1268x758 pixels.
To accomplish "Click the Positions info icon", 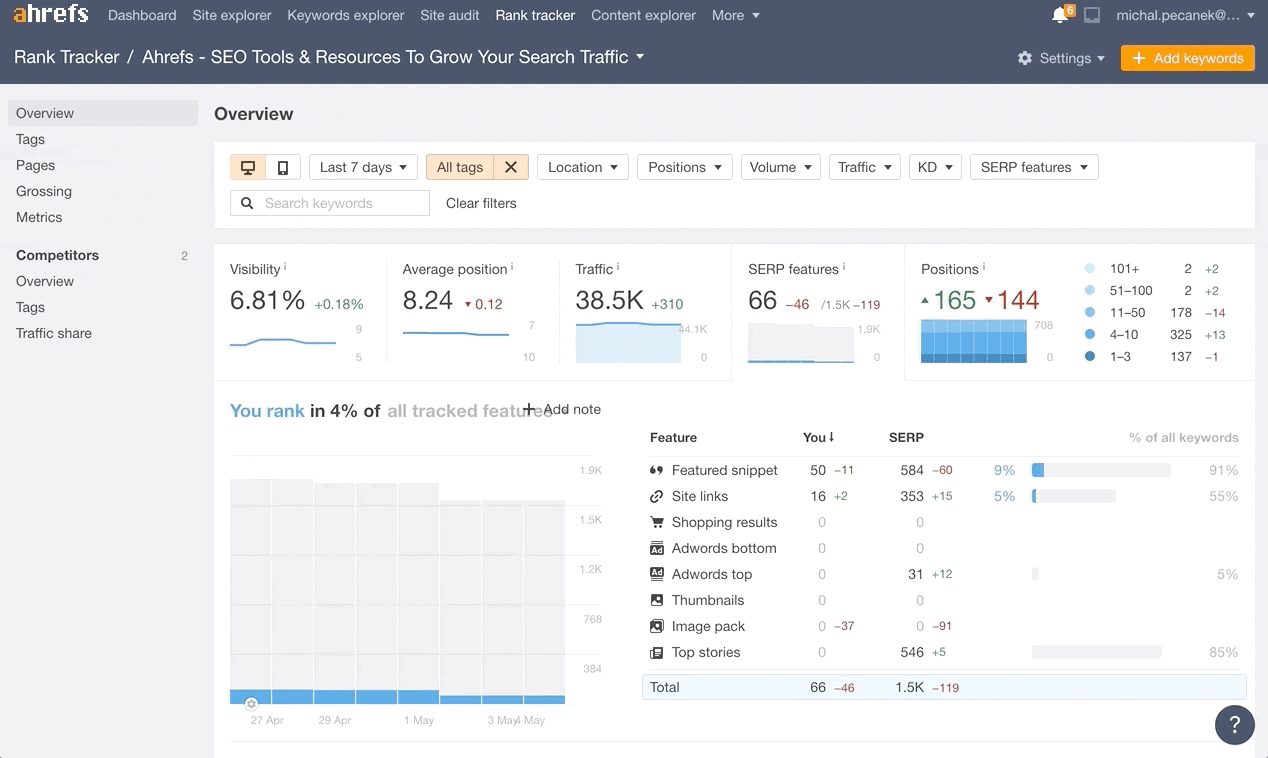I will 984,267.
